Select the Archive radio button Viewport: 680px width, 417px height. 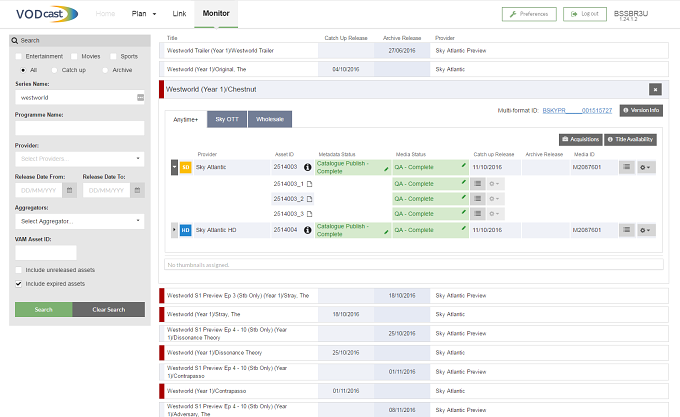pos(105,70)
